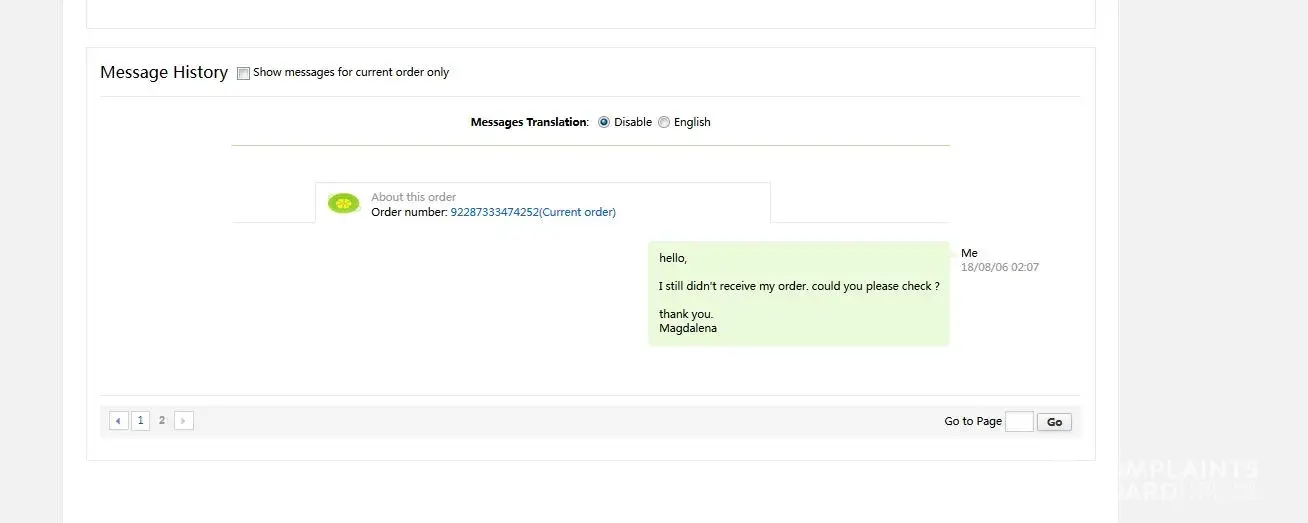Select the English translation radio button
Image resolution: width=1308 pixels, height=523 pixels.
click(x=664, y=122)
